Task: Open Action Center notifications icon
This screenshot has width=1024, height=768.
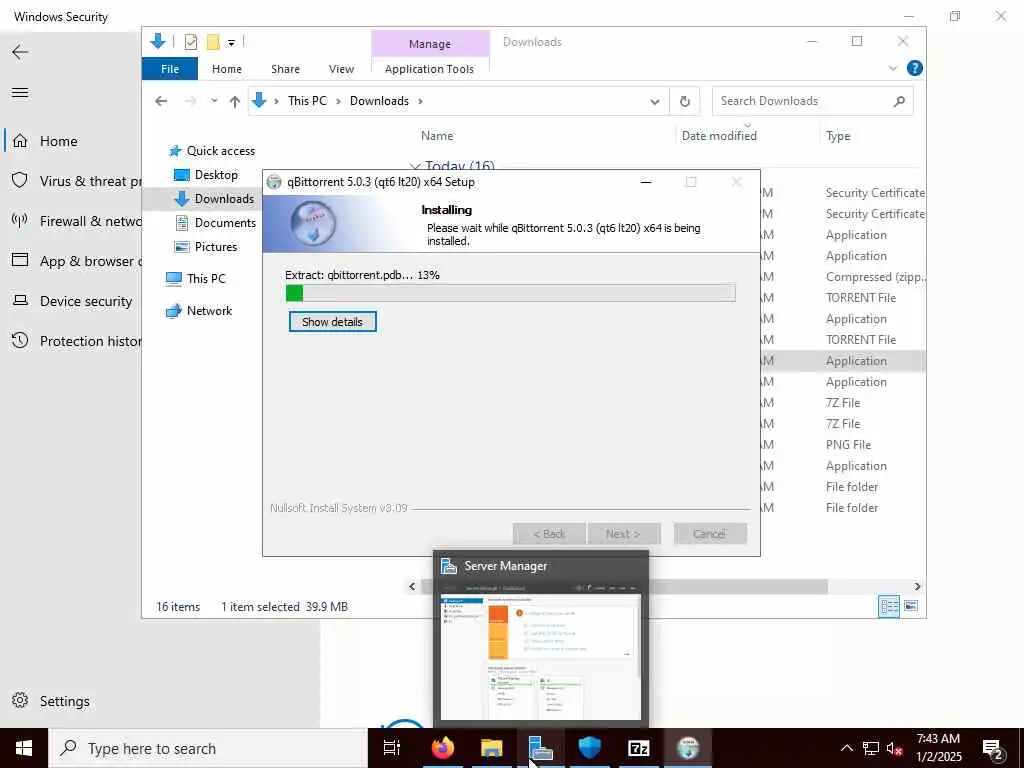Action: [x=991, y=749]
